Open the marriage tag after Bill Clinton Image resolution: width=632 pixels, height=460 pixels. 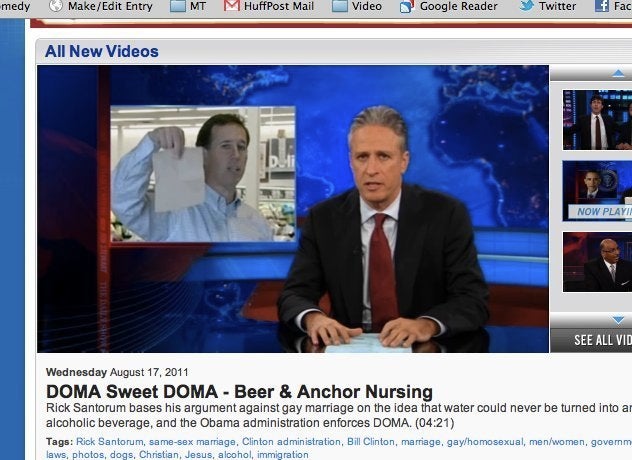pyautogui.click(x=421, y=442)
